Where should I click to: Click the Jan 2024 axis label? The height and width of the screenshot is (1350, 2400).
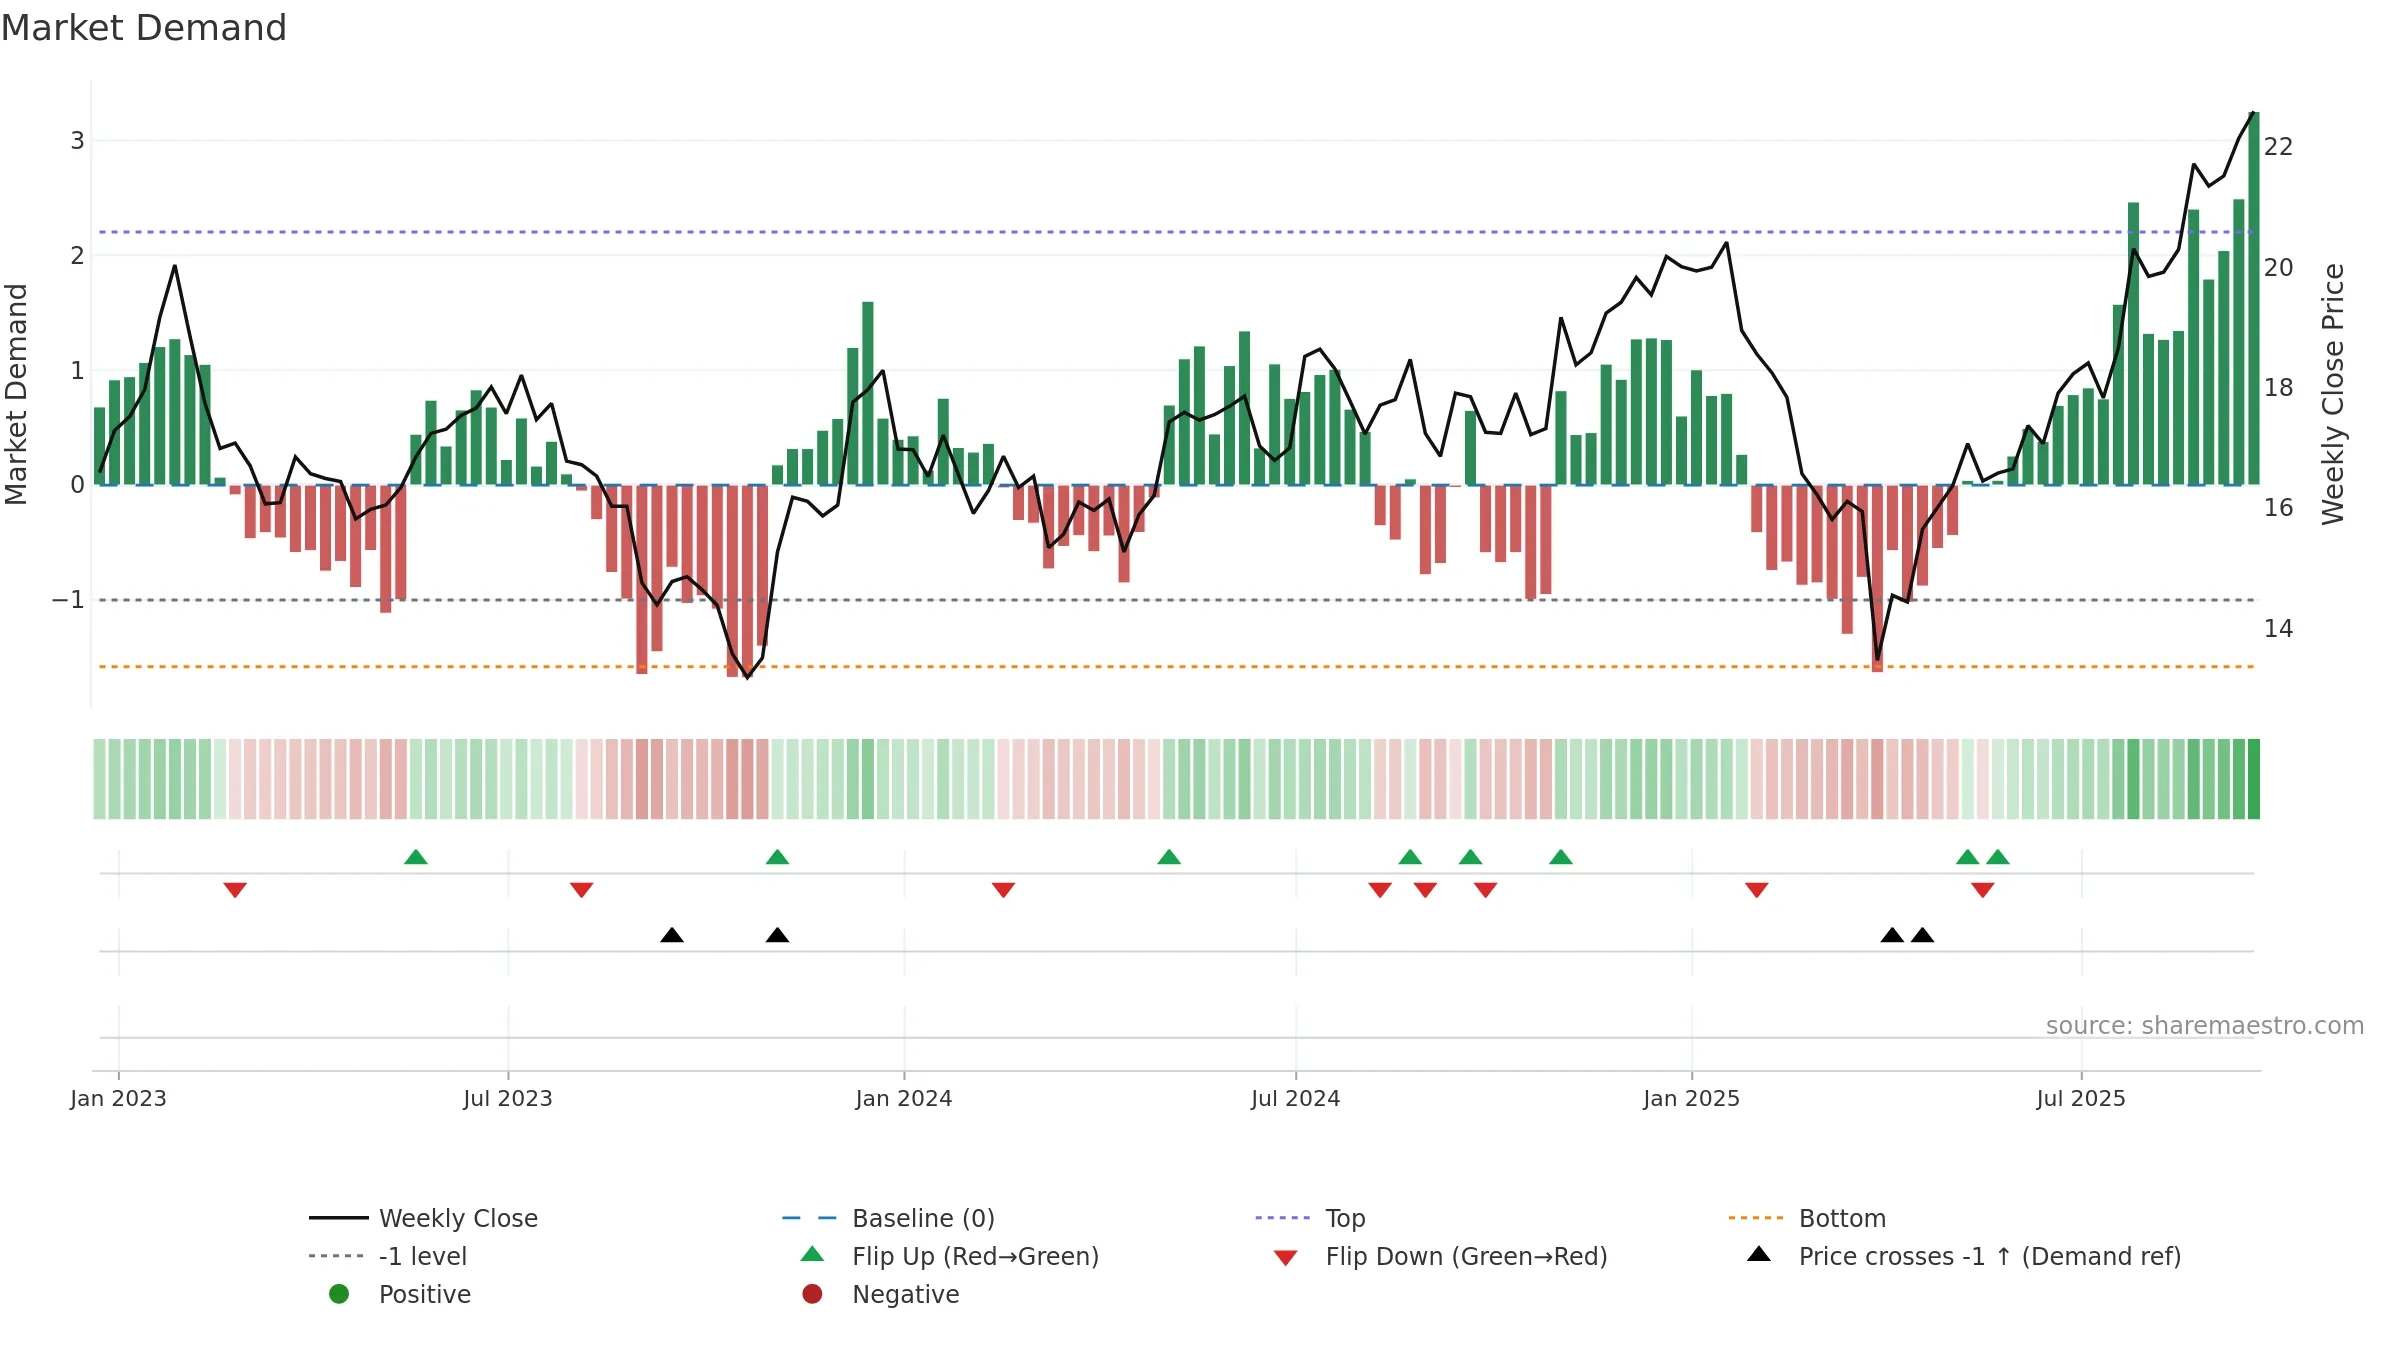[x=903, y=1099]
